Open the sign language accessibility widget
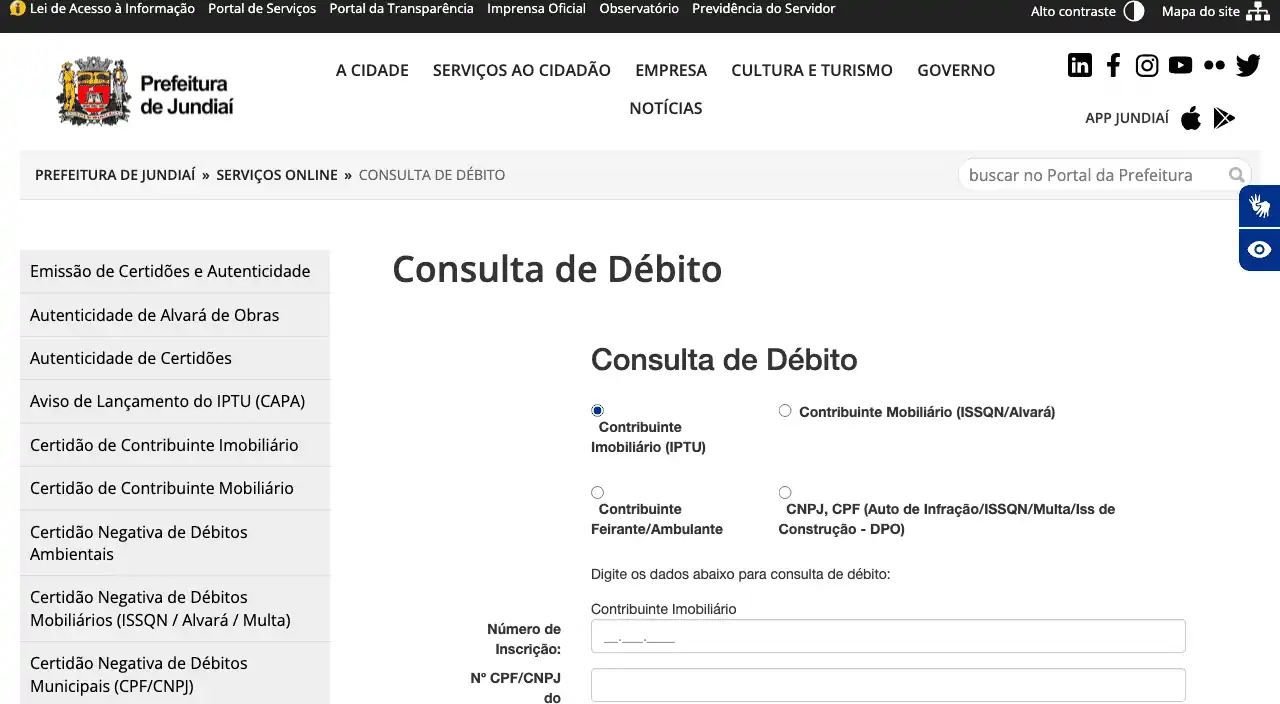Image resolution: width=1280 pixels, height=704 pixels. [1259, 207]
